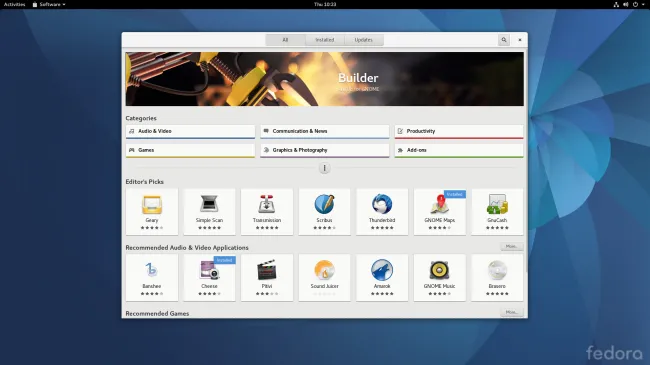Image resolution: width=650 pixels, height=365 pixels.
Task: Open the Software application menu in top bar
Action: pos(49,5)
